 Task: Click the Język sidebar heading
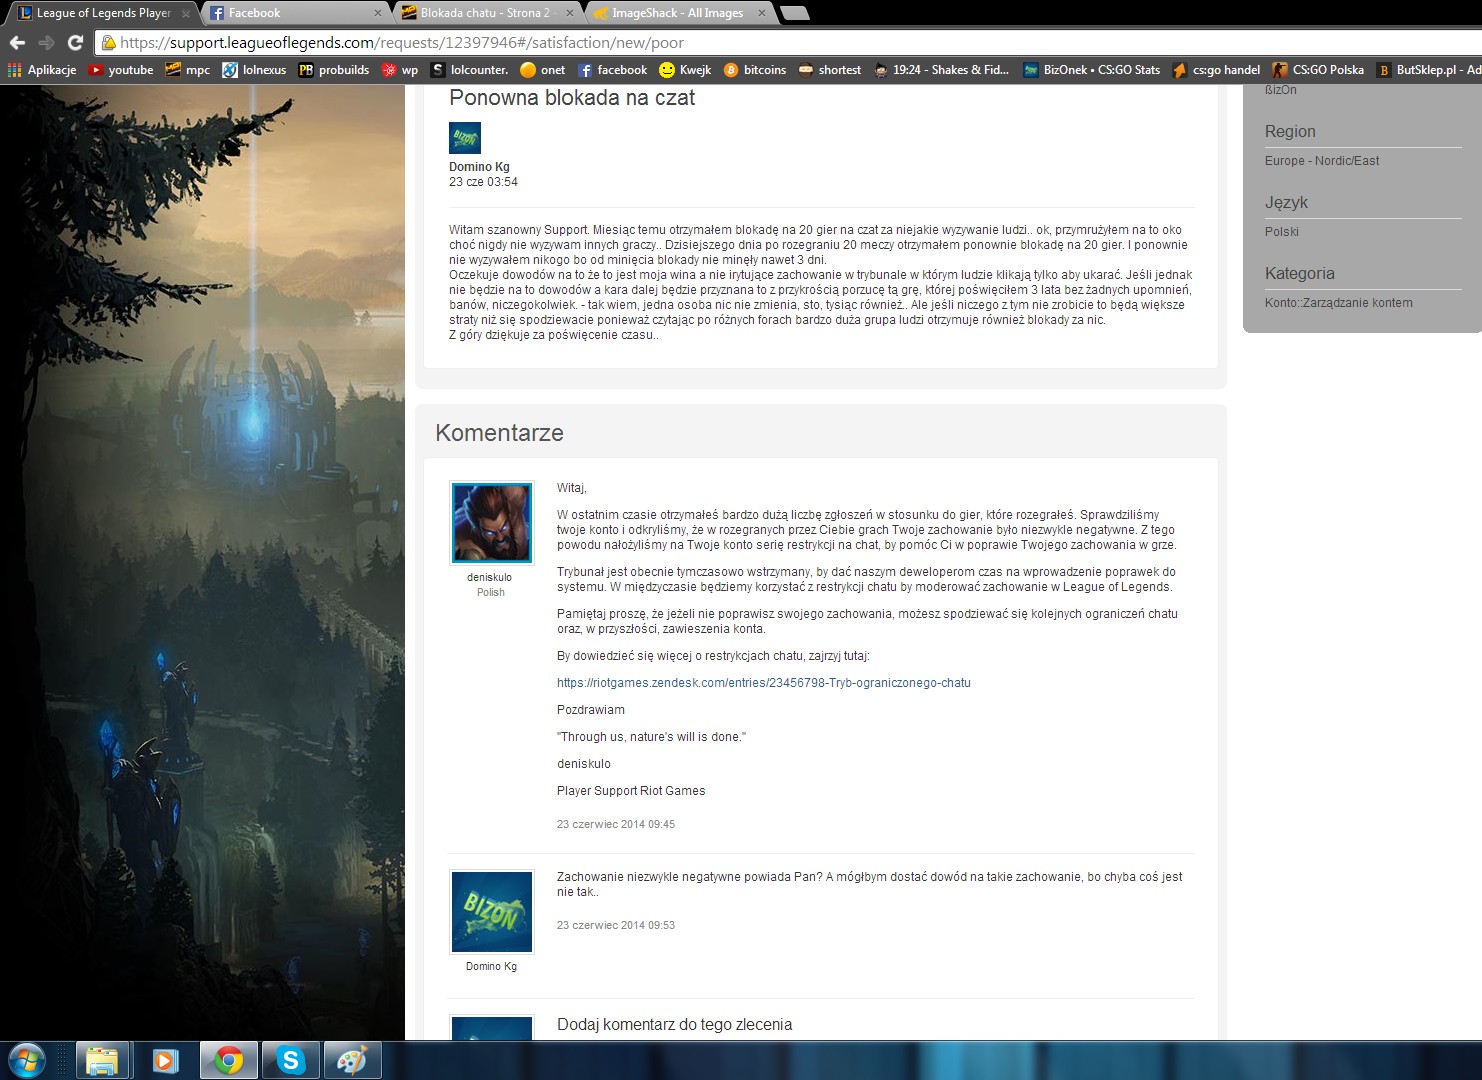tap(1286, 203)
